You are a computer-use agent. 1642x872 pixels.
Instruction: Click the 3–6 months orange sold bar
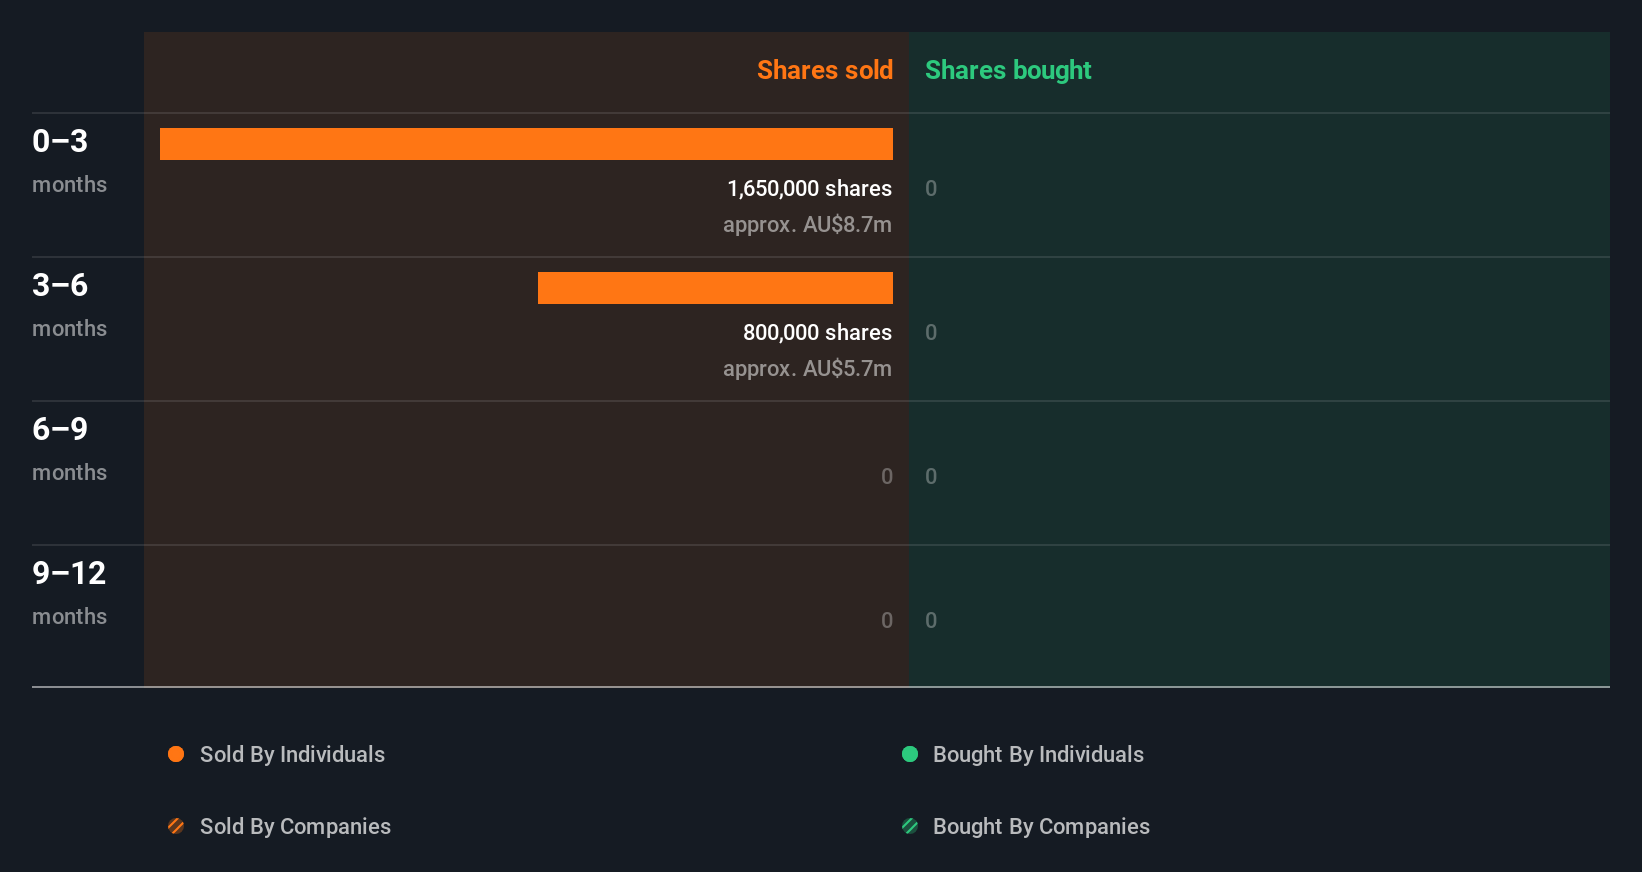(x=715, y=288)
